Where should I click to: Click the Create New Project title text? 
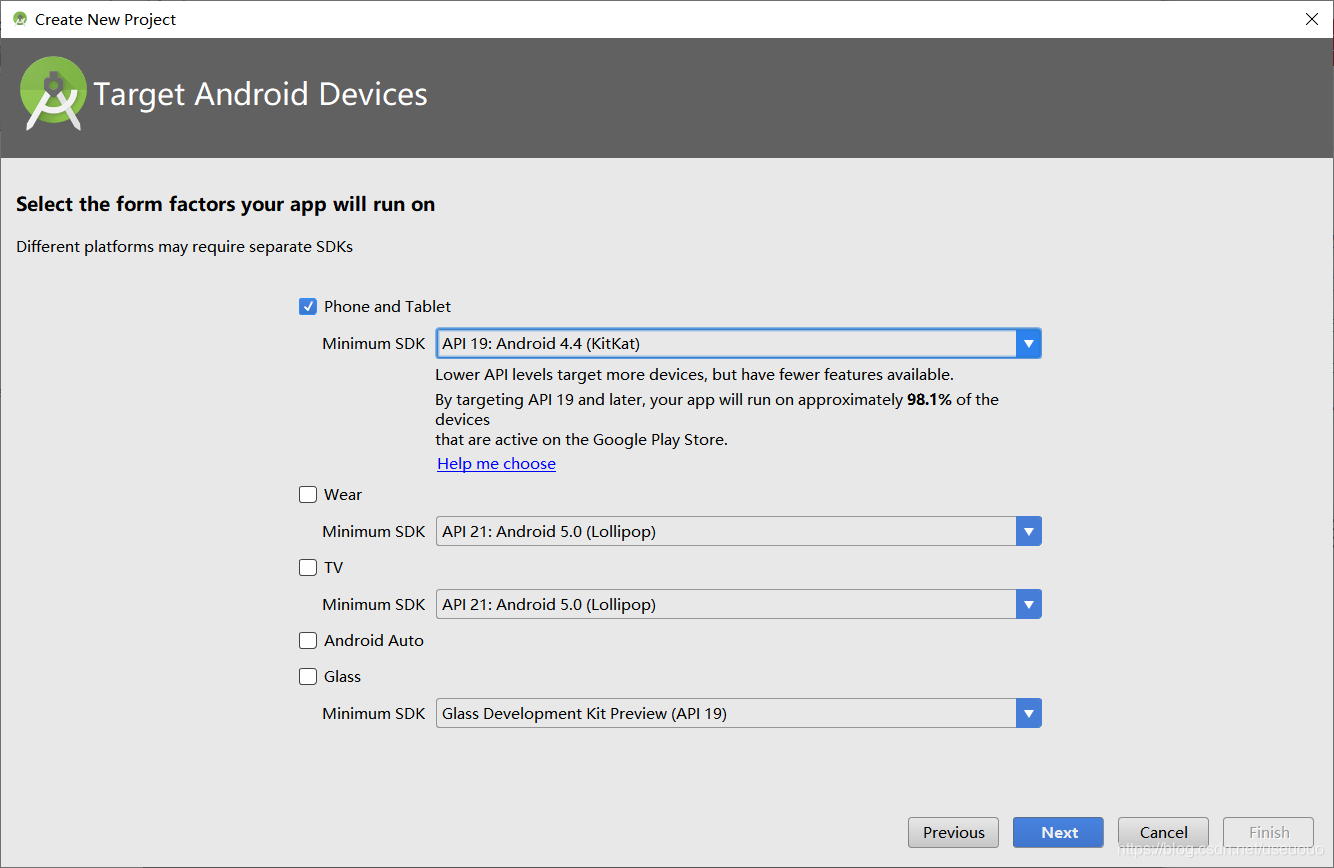coord(106,19)
